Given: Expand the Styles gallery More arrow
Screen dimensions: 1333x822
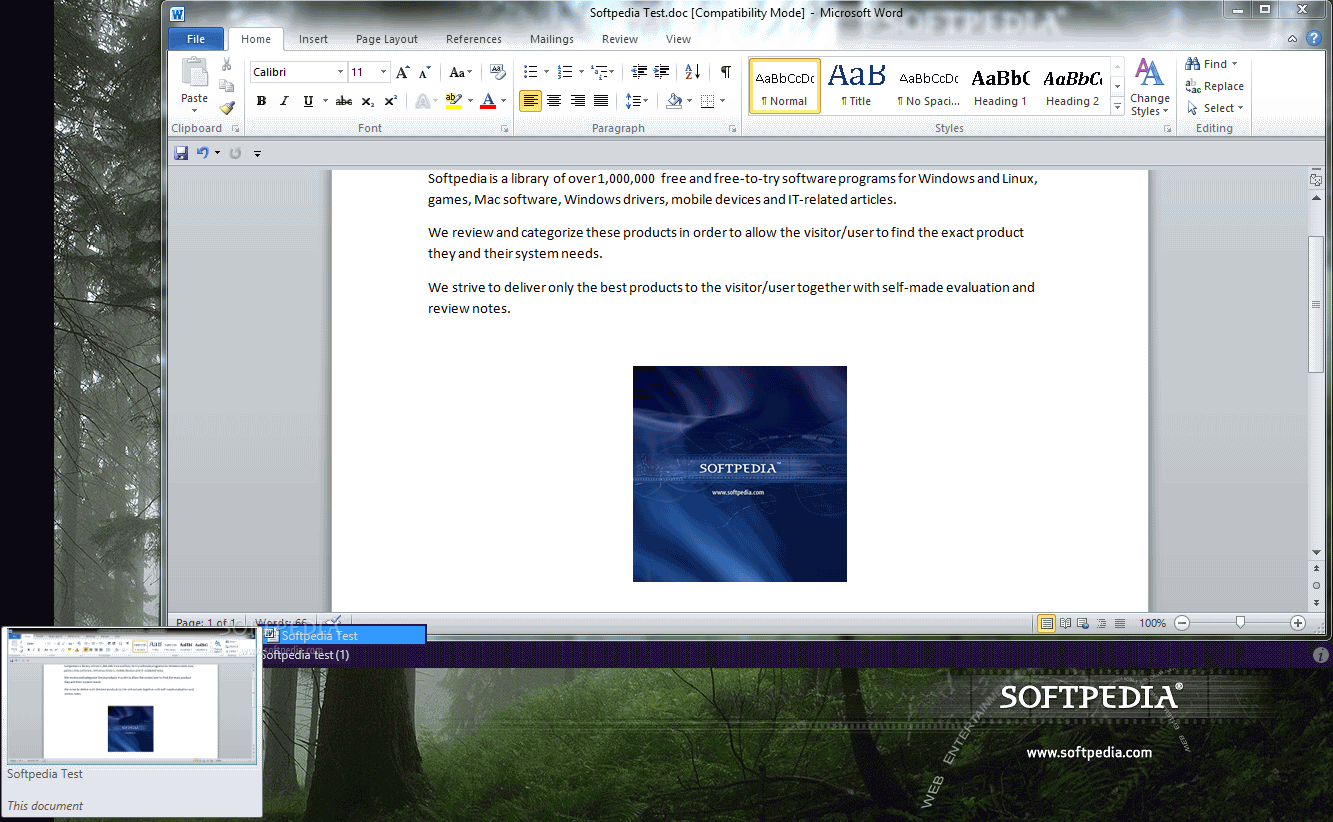Looking at the screenshot, I should coord(1117,107).
